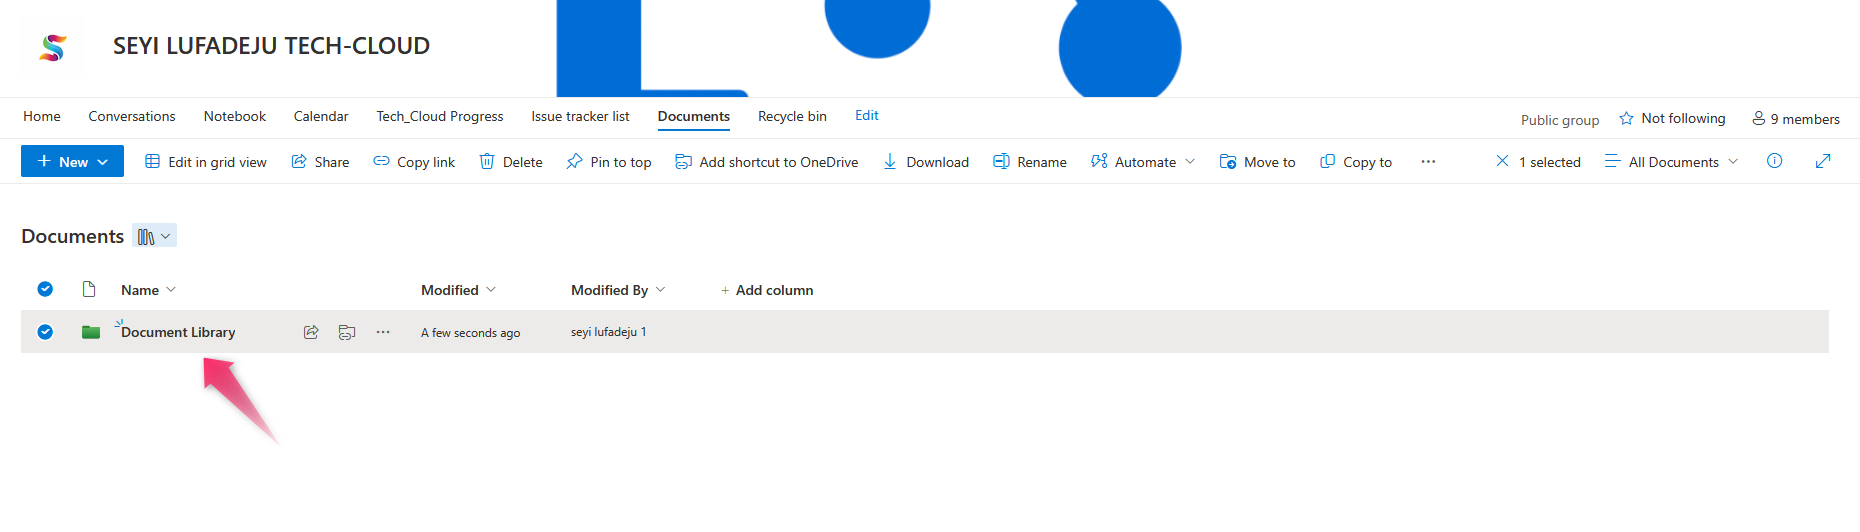Open the Tech_Cloud Progress tab
The height and width of the screenshot is (532, 1860).
coord(440,116)
